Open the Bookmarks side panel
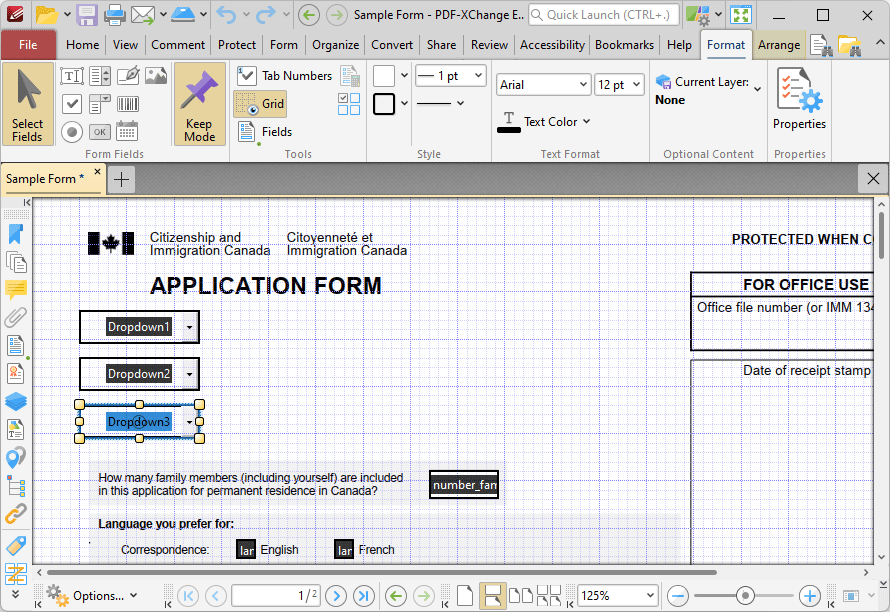 click(x=15, y=235)
